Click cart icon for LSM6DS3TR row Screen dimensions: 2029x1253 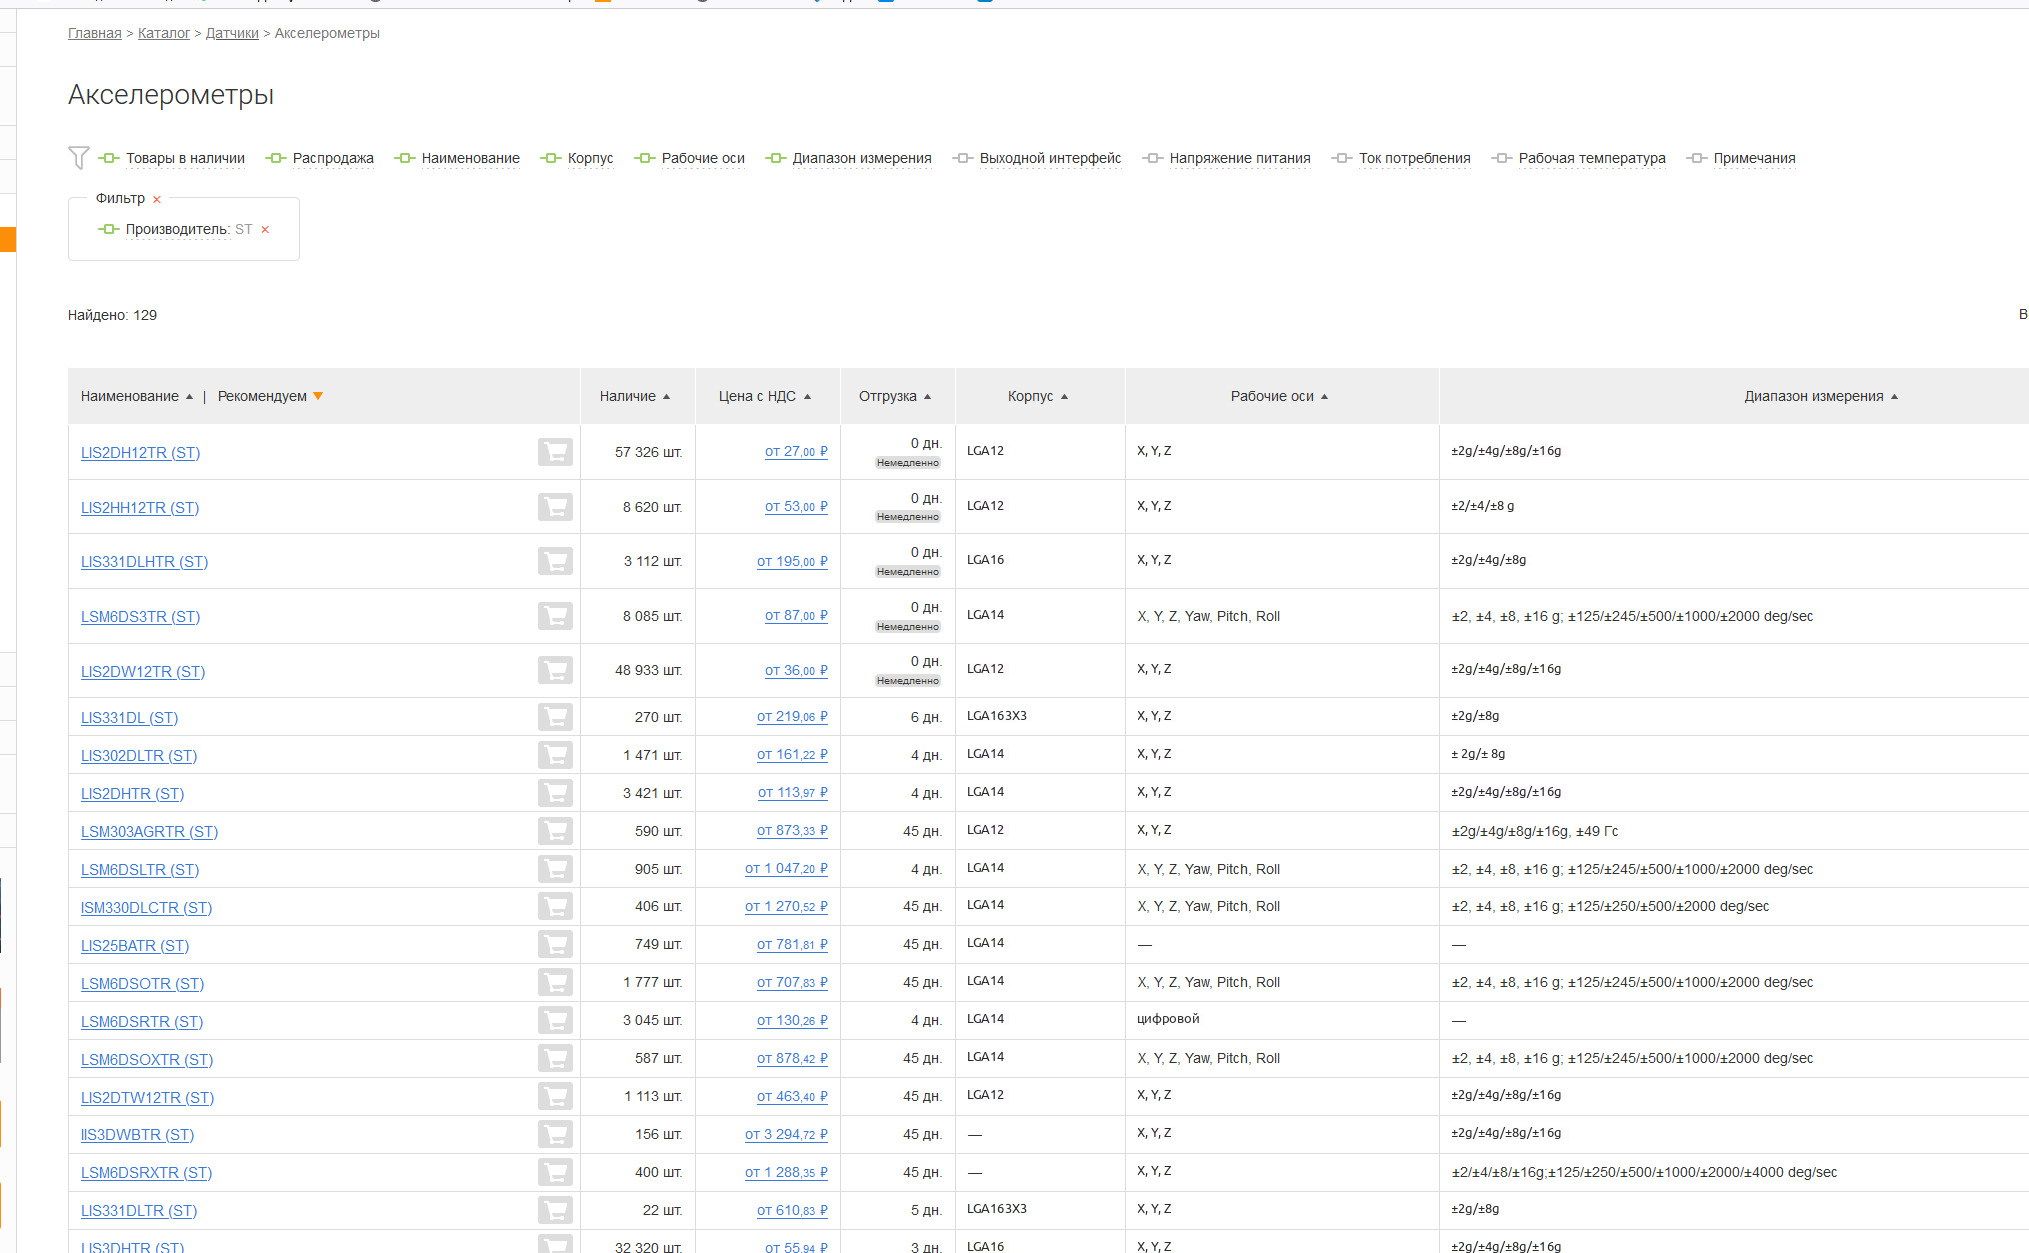point(555,616)
